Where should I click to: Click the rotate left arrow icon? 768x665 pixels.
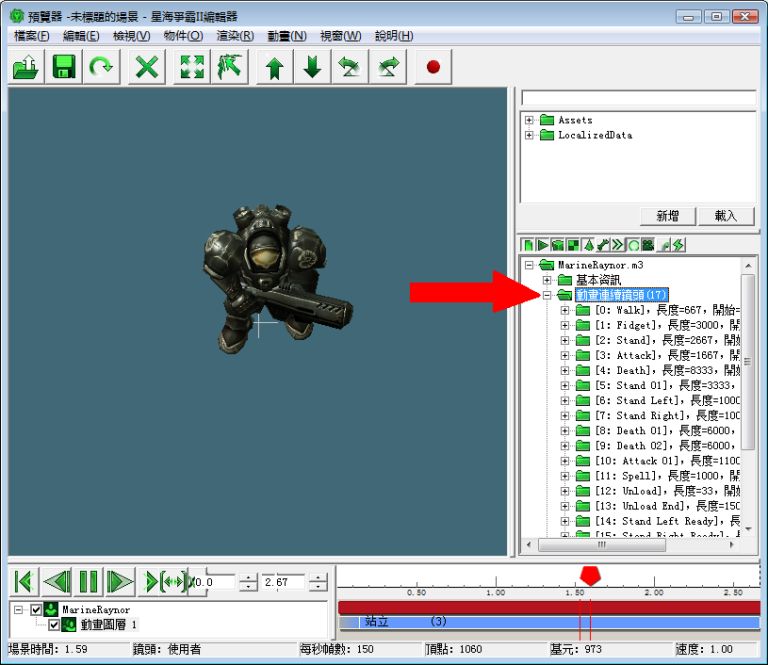point(350,67)
